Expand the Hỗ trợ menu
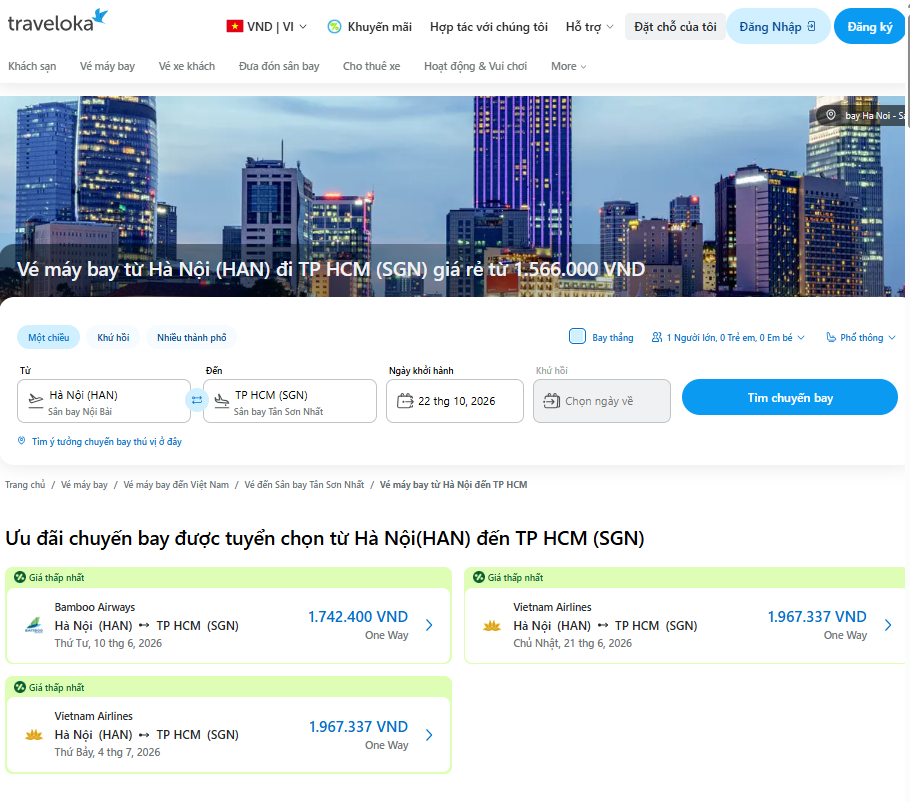 click(x=590, y=27)
